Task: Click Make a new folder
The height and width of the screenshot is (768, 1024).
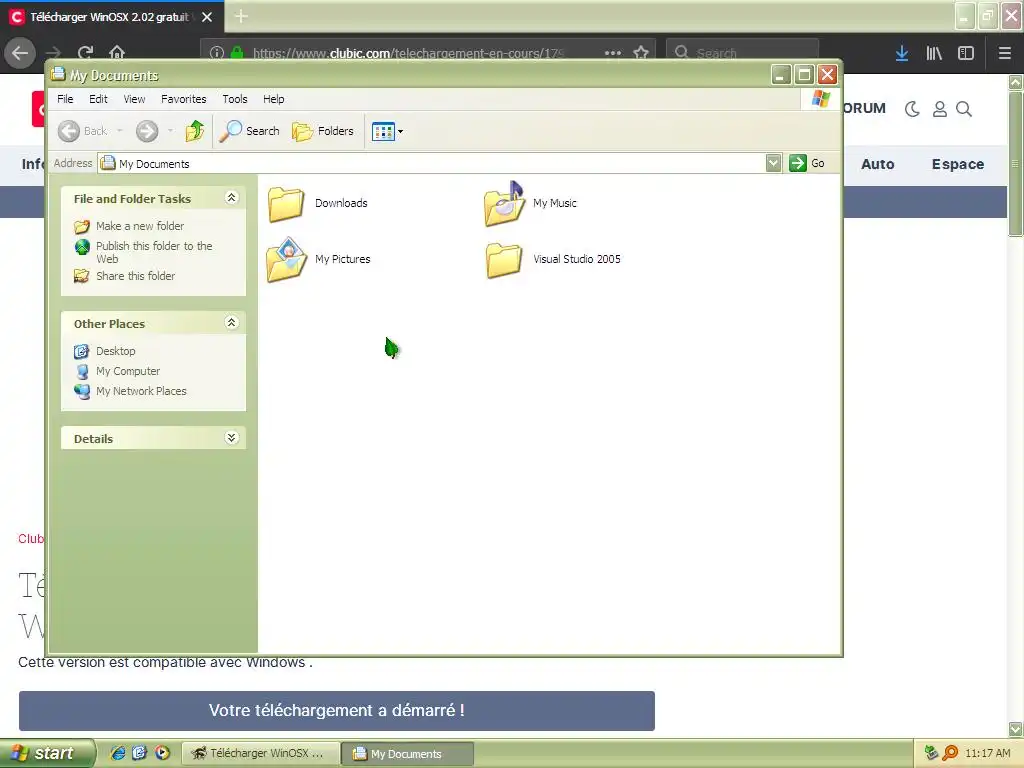Action: pyautogui.click(x=140, y=226)
